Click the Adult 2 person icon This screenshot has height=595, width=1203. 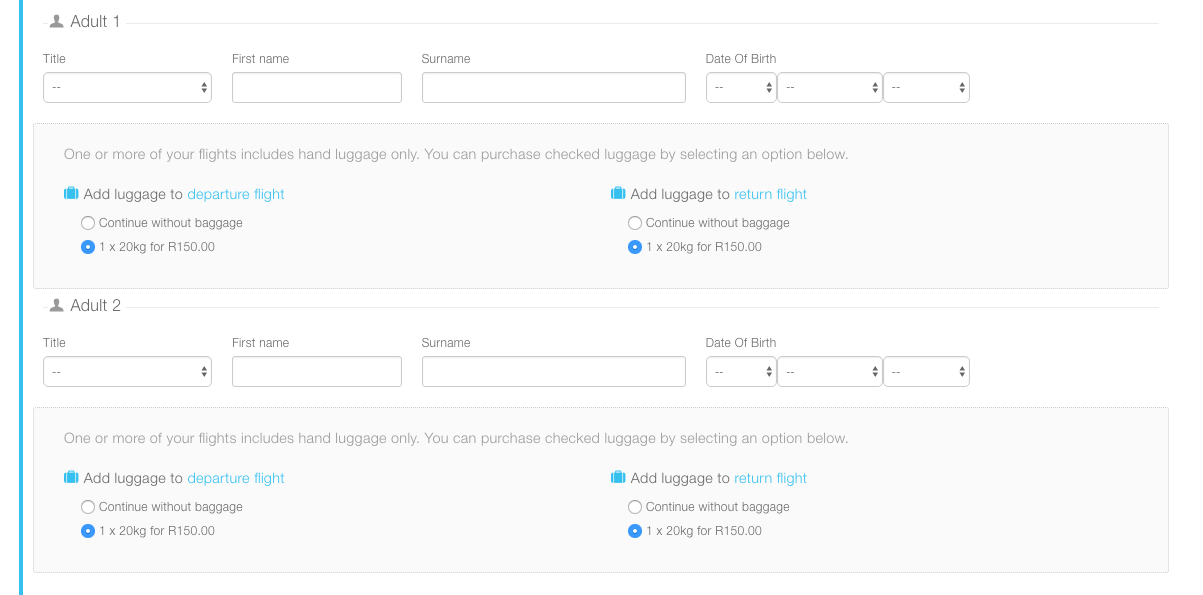coord(56,306)
